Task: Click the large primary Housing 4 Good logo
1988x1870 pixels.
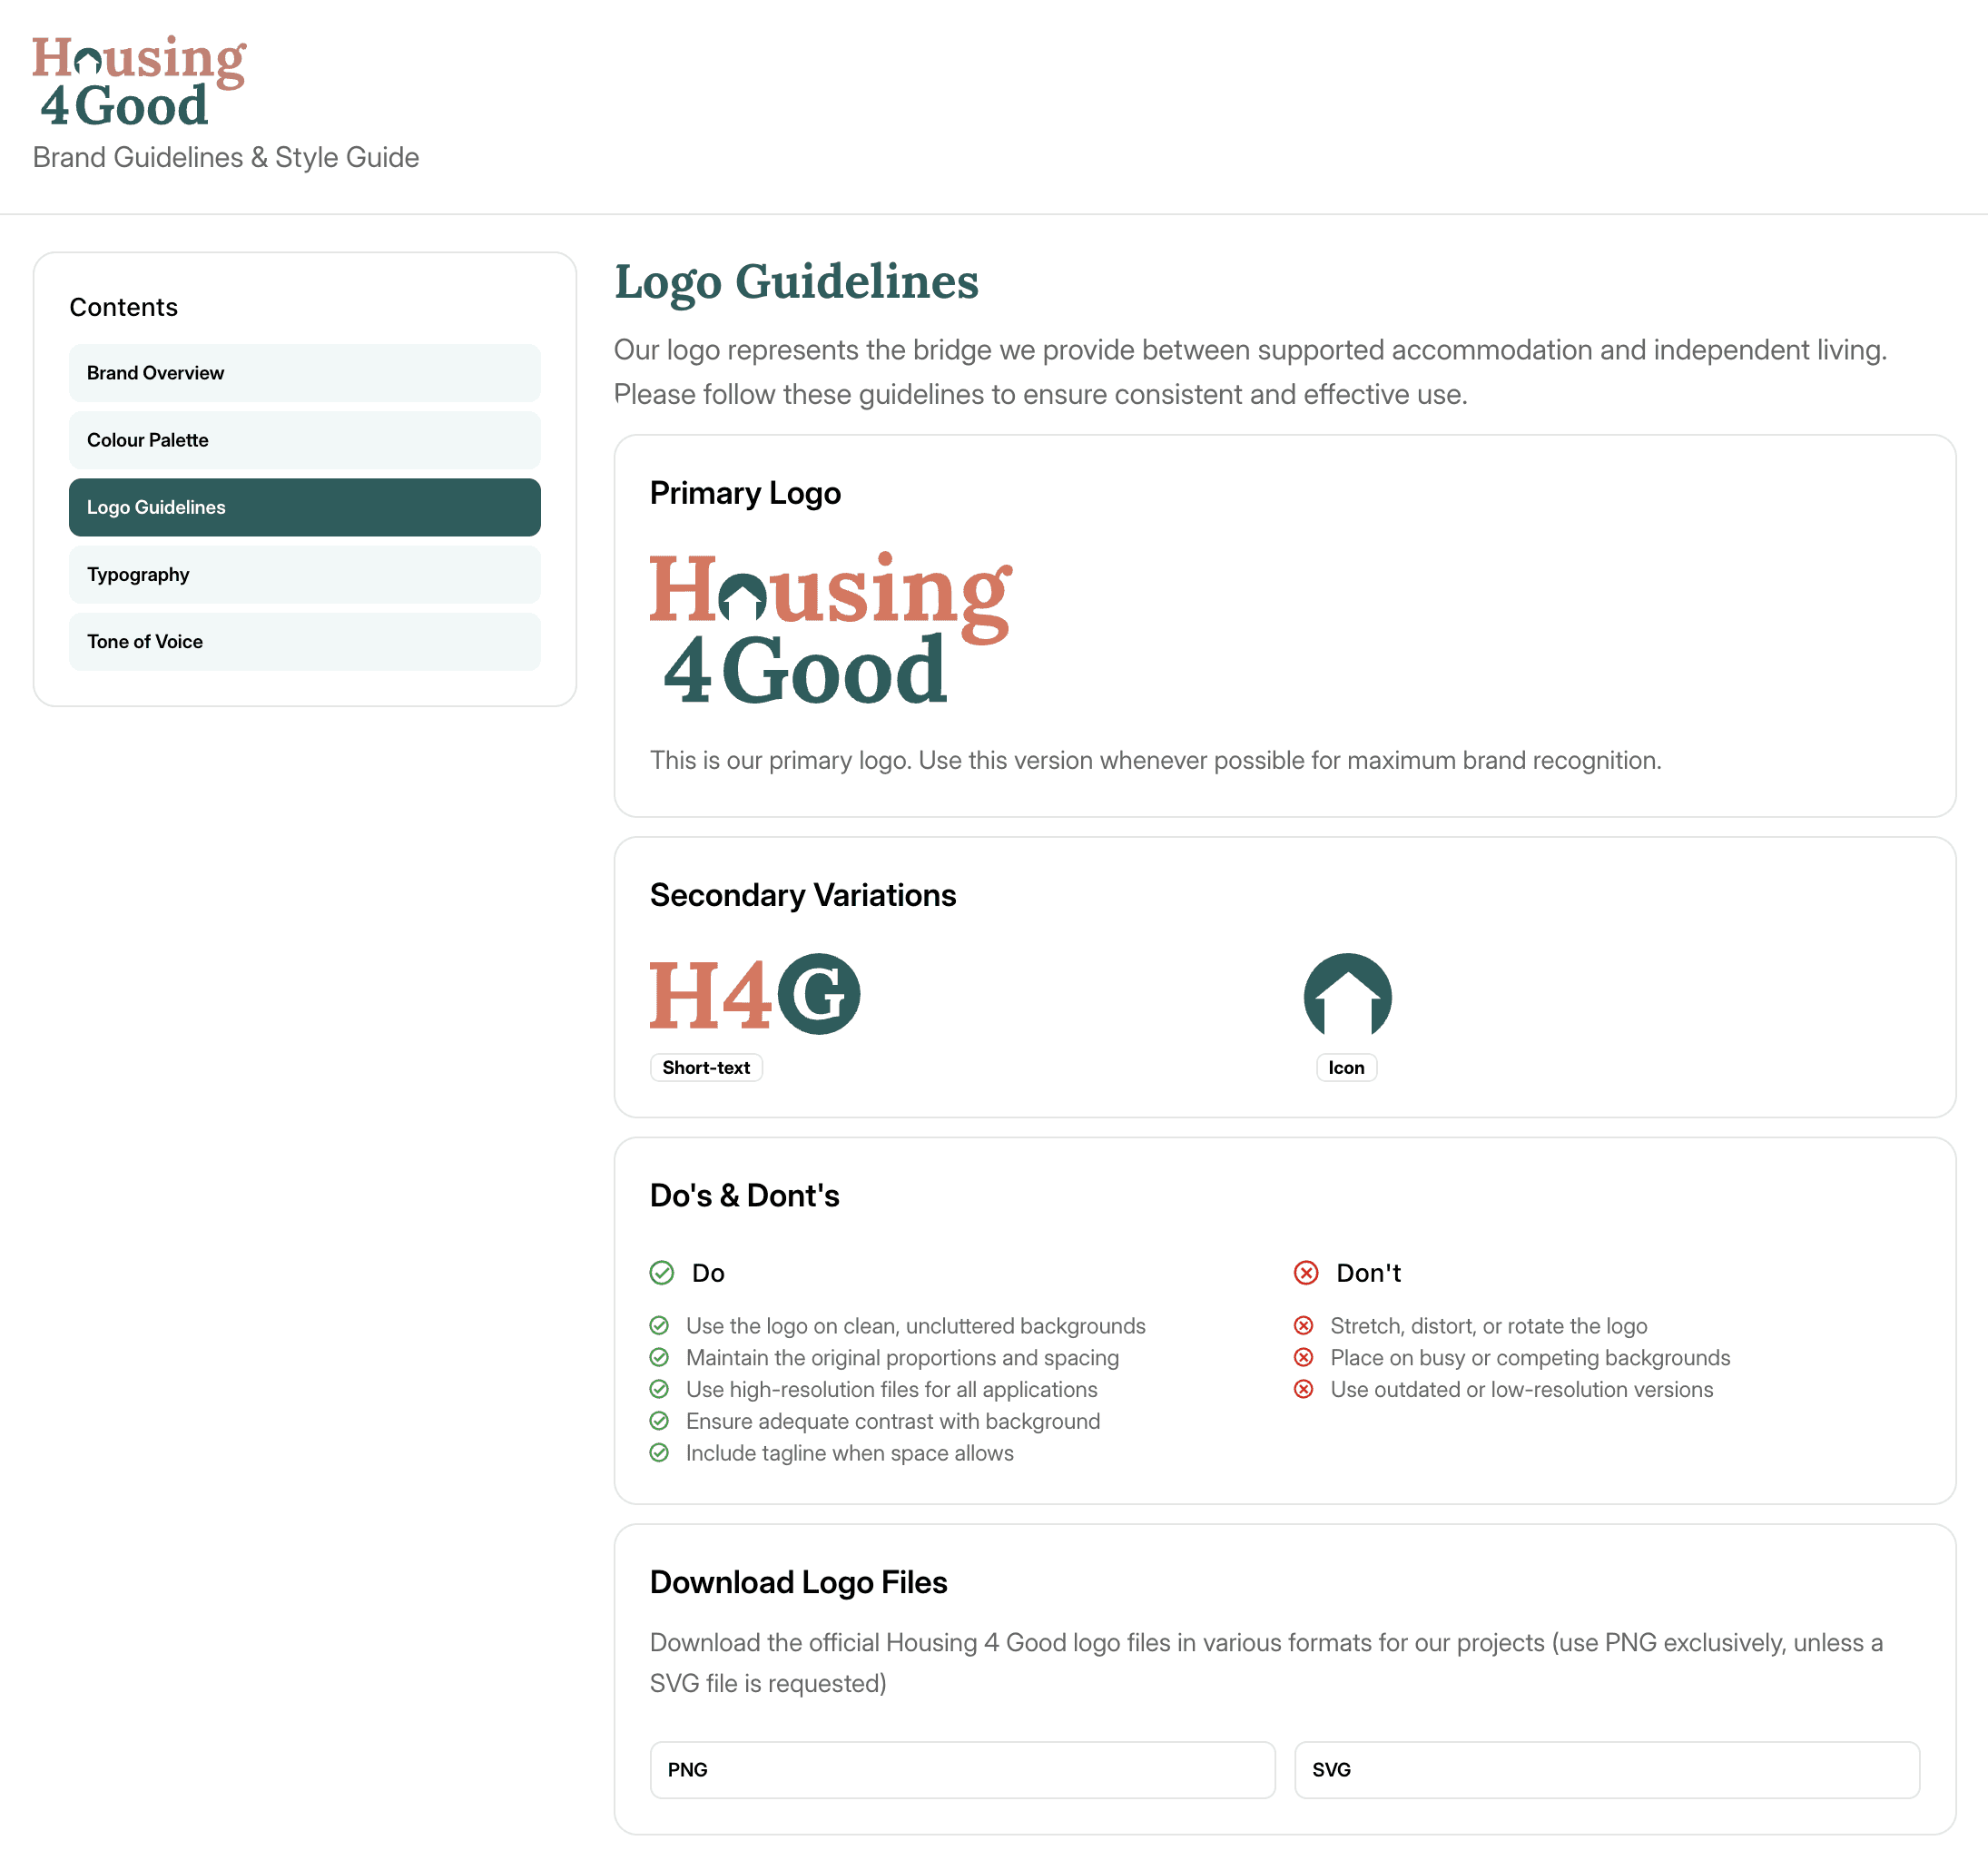Action: pyautogui.click(x=830, y=628)
